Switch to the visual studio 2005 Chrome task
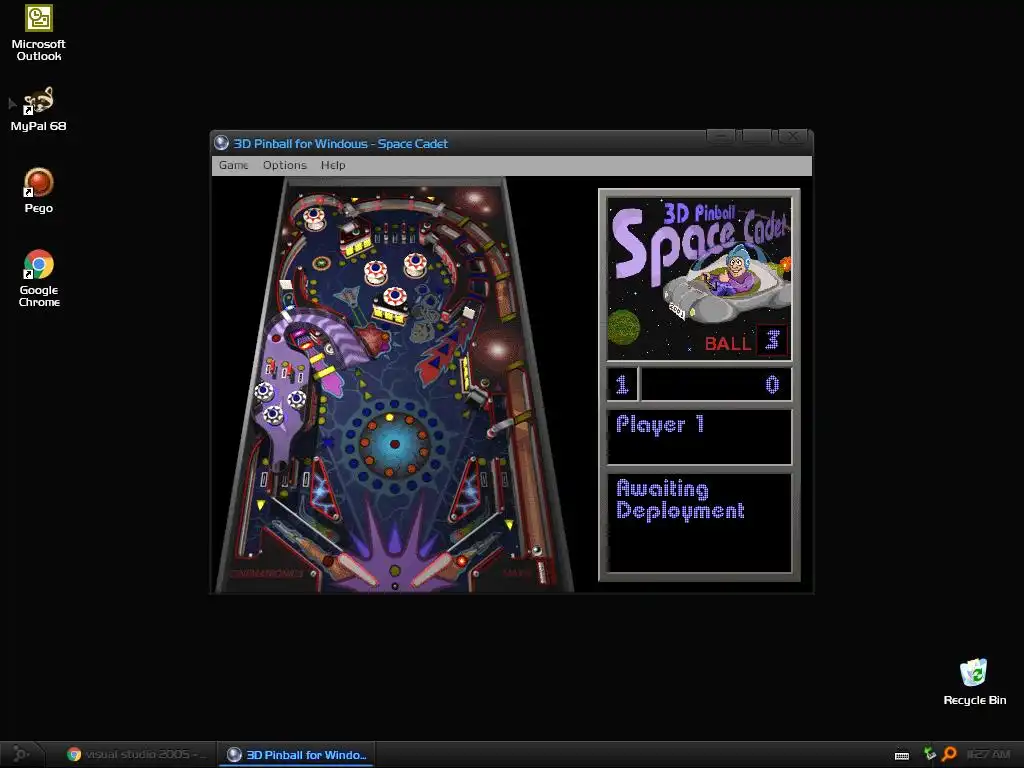This screenshot has width=1024, height=768. tap(136, 754)
